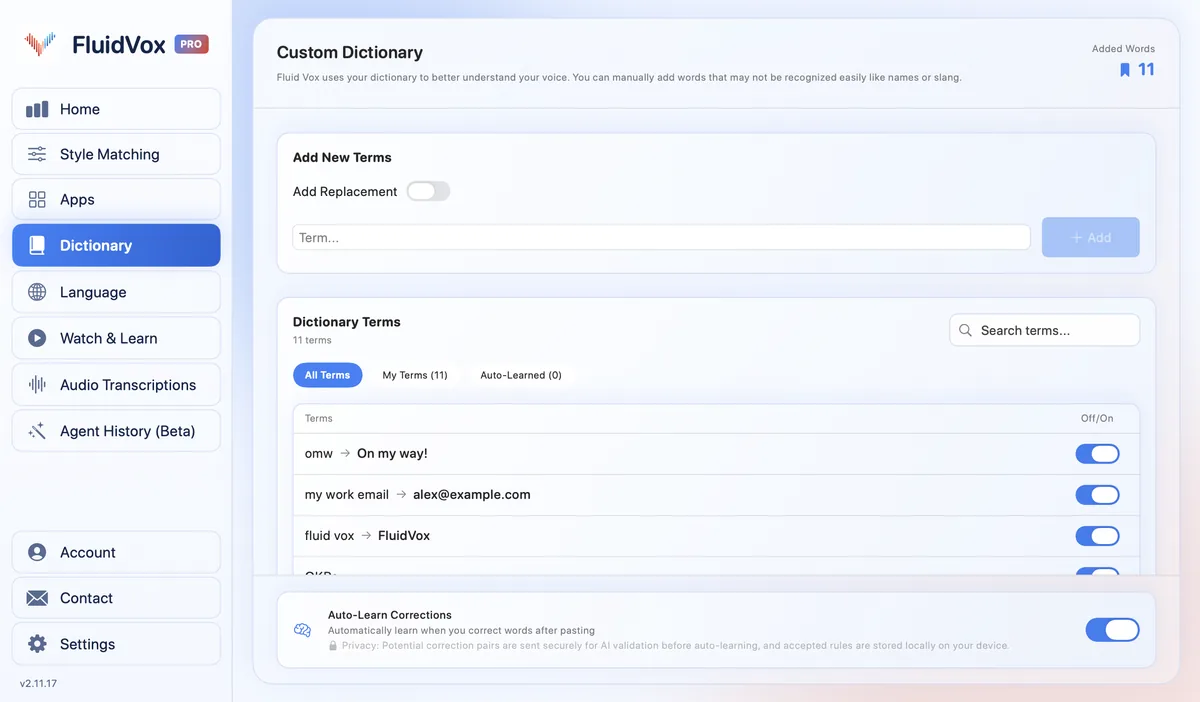
Task: Click the + Add button
Action: click(1091, 237)
